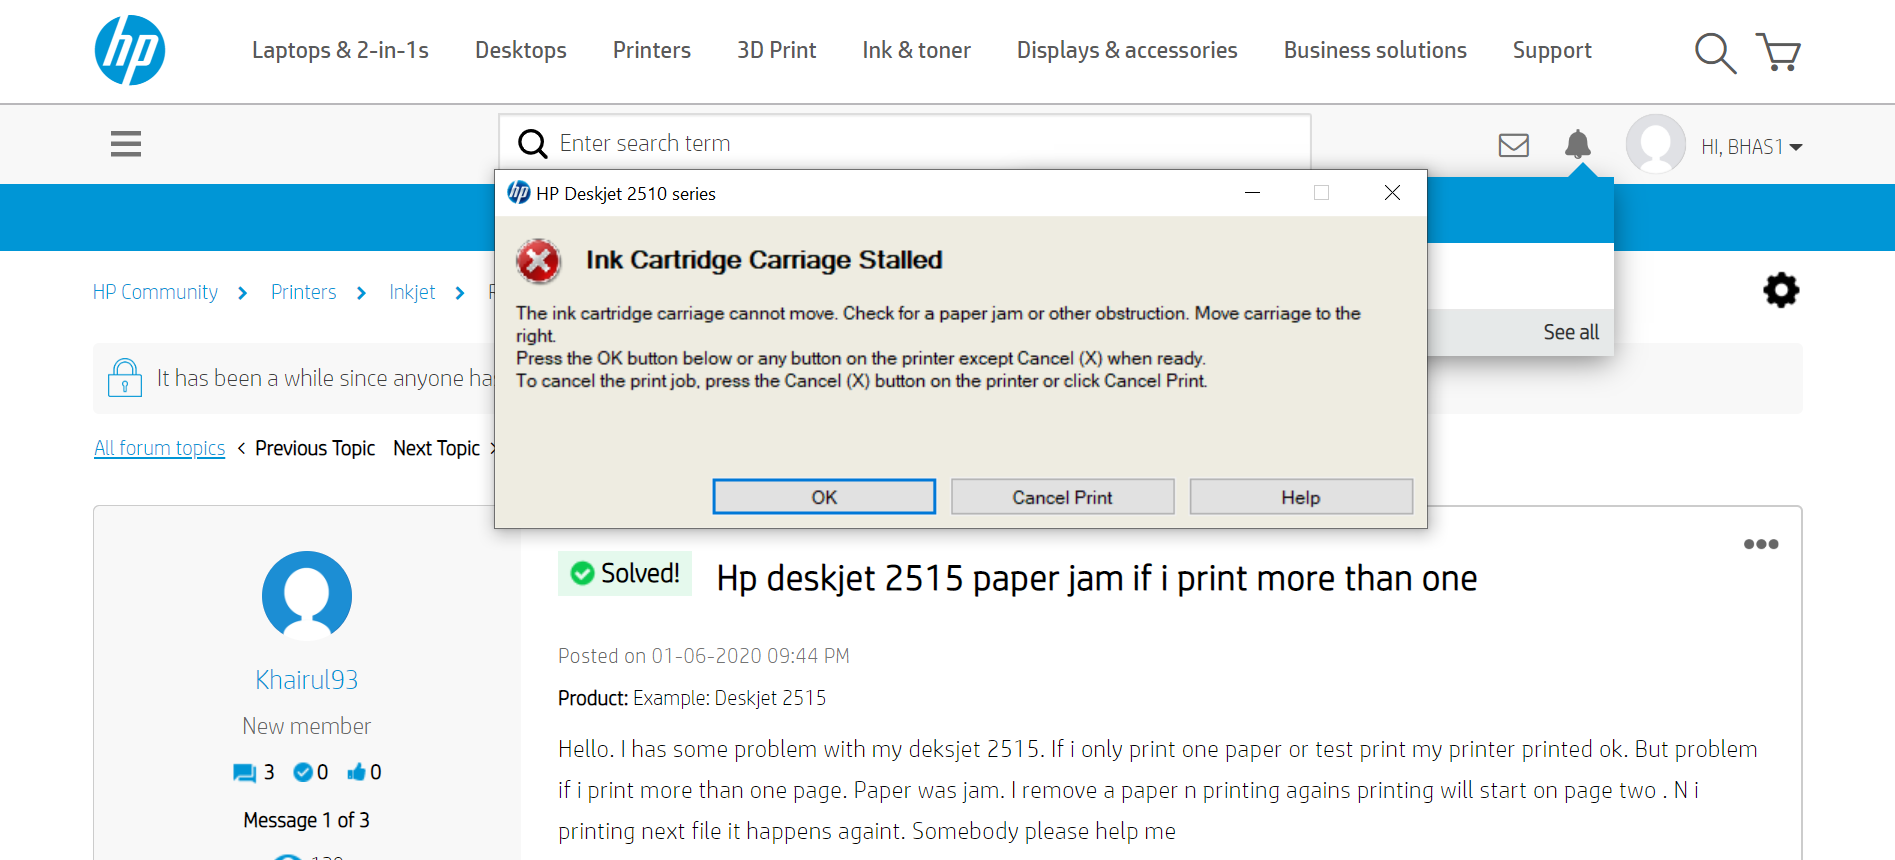The height and width of the screenshot is (860, 1895).
Task: Open the hamburger menu icon
Action: click(x=126, y=144)
